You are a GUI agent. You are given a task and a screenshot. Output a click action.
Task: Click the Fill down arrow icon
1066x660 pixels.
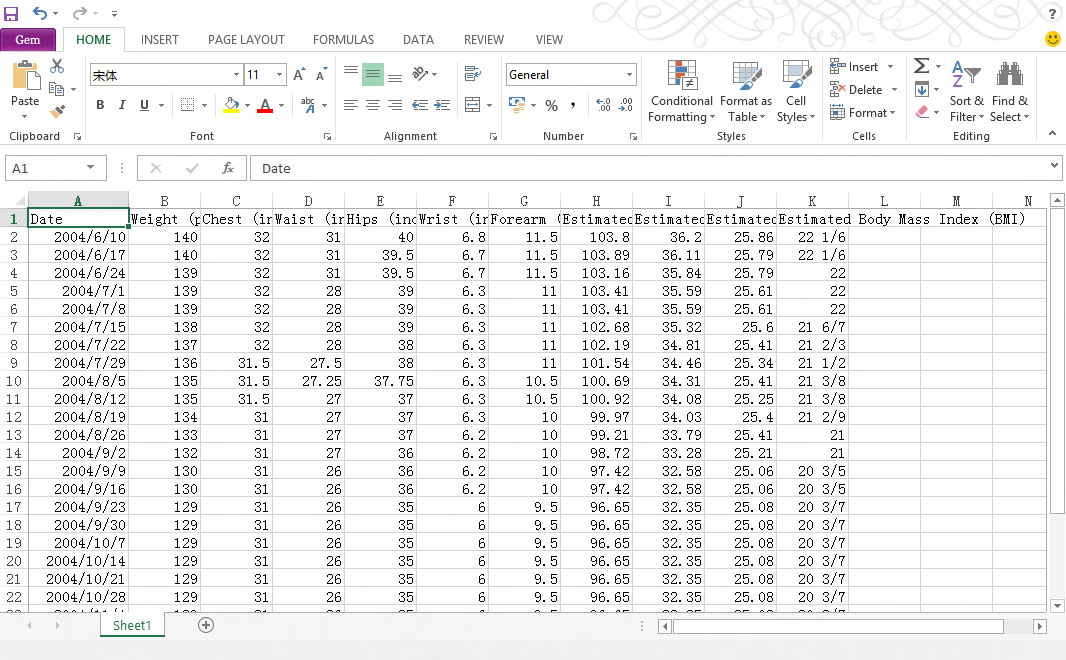tap(922, 89)
